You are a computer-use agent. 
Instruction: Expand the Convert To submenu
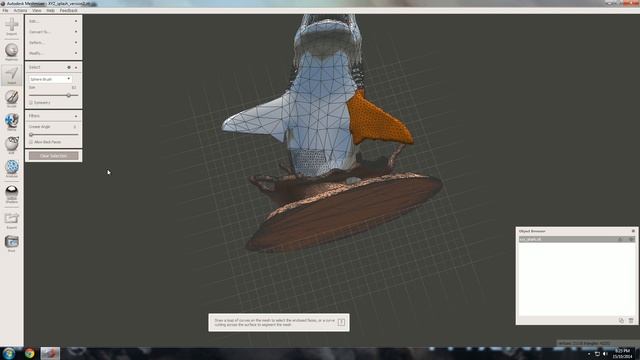[53, 32]
